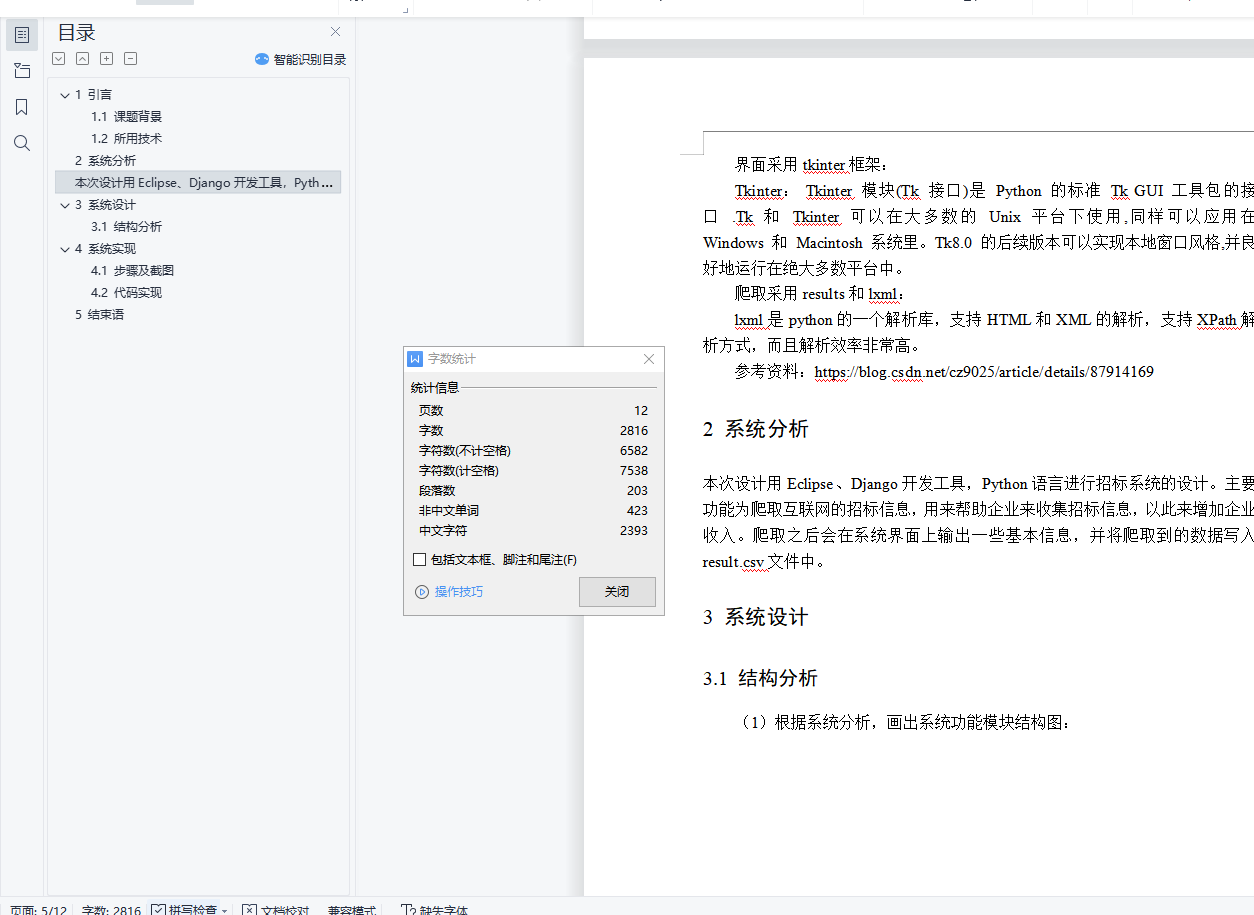Click the 段落数 203 row
Image resolution: width=1254 pixels, height=915 pixels.
(x=533, y=491)
